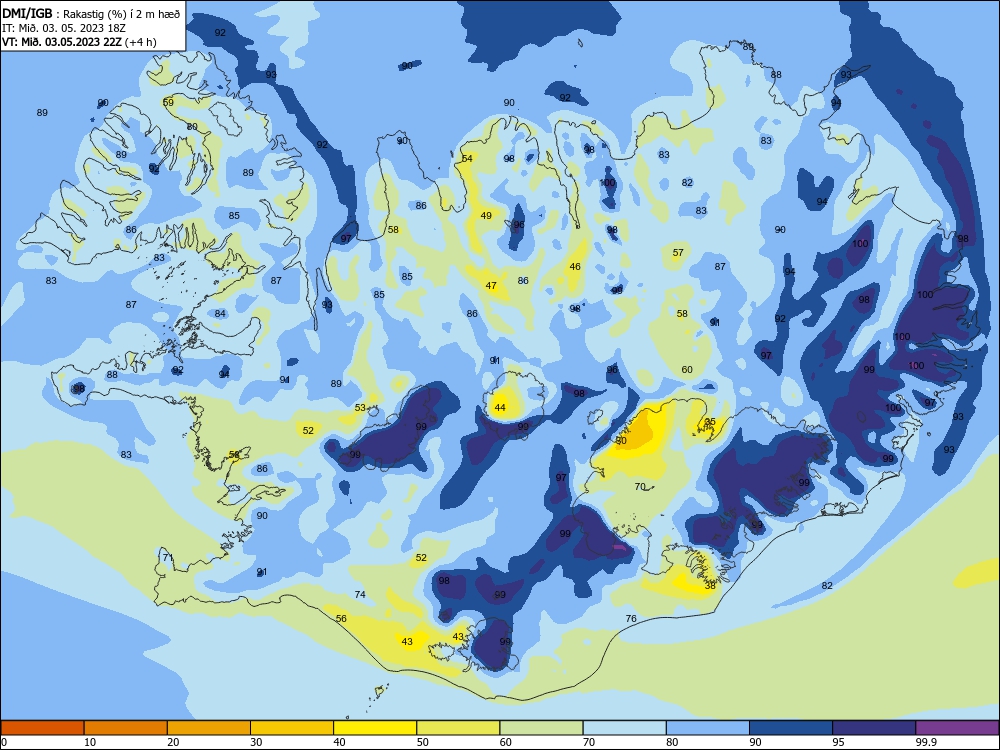Click the 38 humidity value near the southeast coast
This screenshot has height=750, width=1000.
point(710,585)
